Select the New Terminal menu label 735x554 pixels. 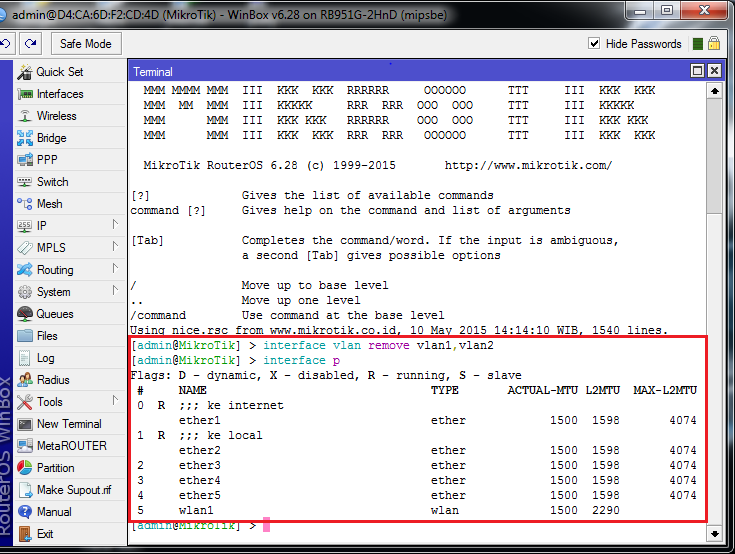69,424
